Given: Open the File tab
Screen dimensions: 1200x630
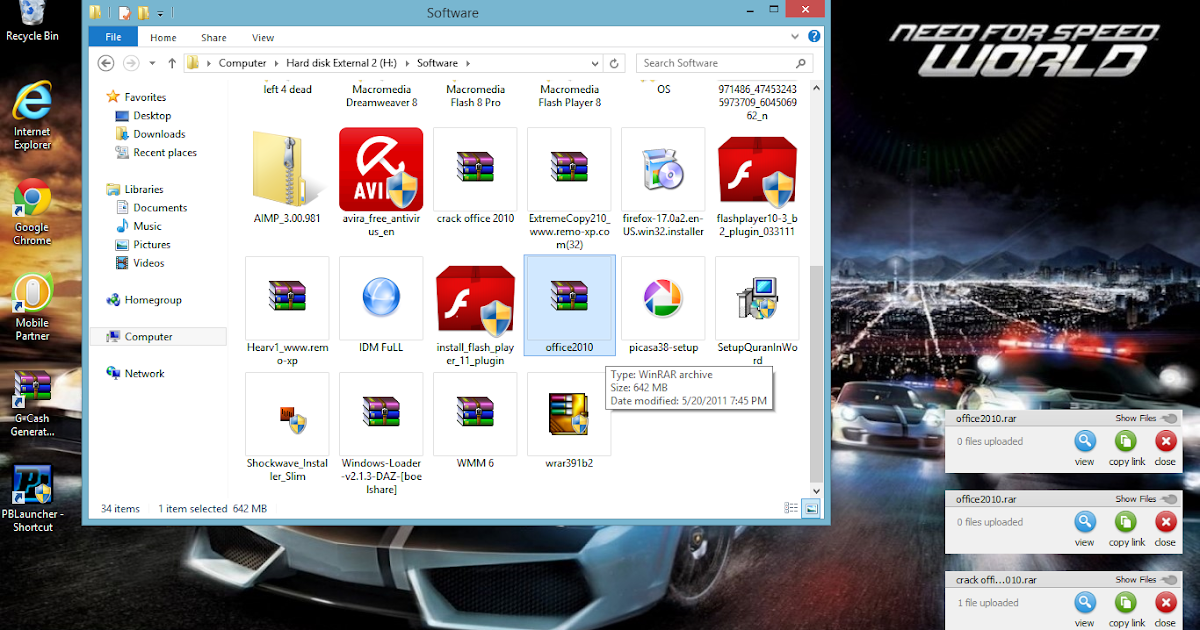Looking at the screenshot, I should [x=113, y=38].
